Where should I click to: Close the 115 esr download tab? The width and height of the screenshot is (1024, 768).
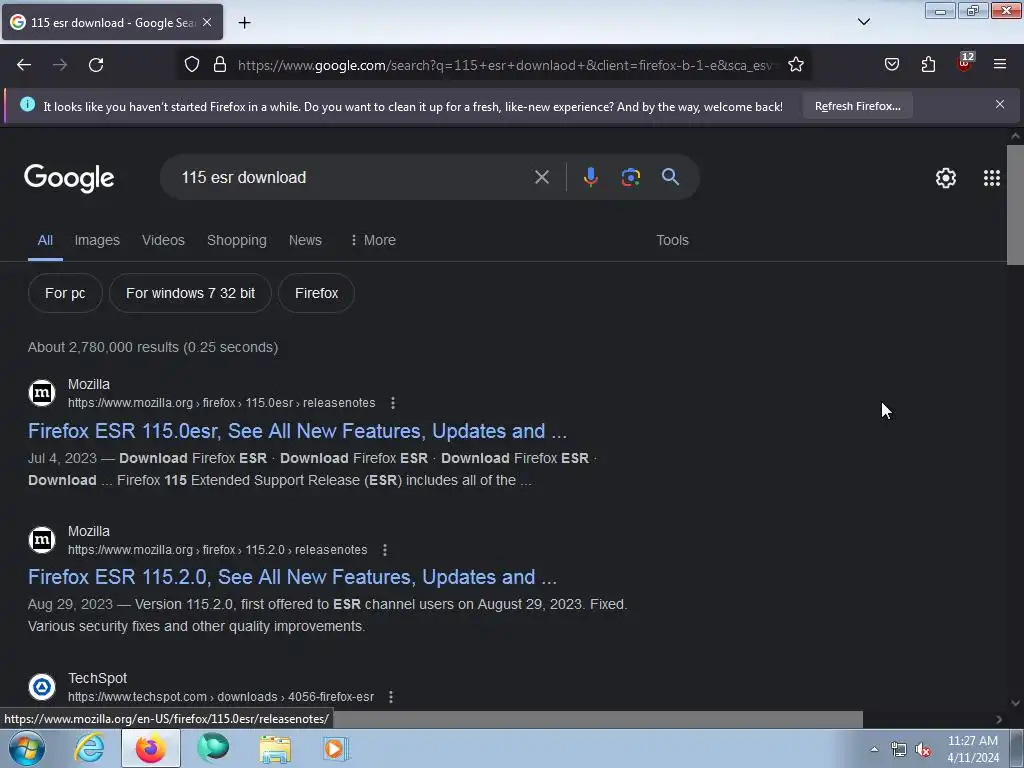point(207,22)
